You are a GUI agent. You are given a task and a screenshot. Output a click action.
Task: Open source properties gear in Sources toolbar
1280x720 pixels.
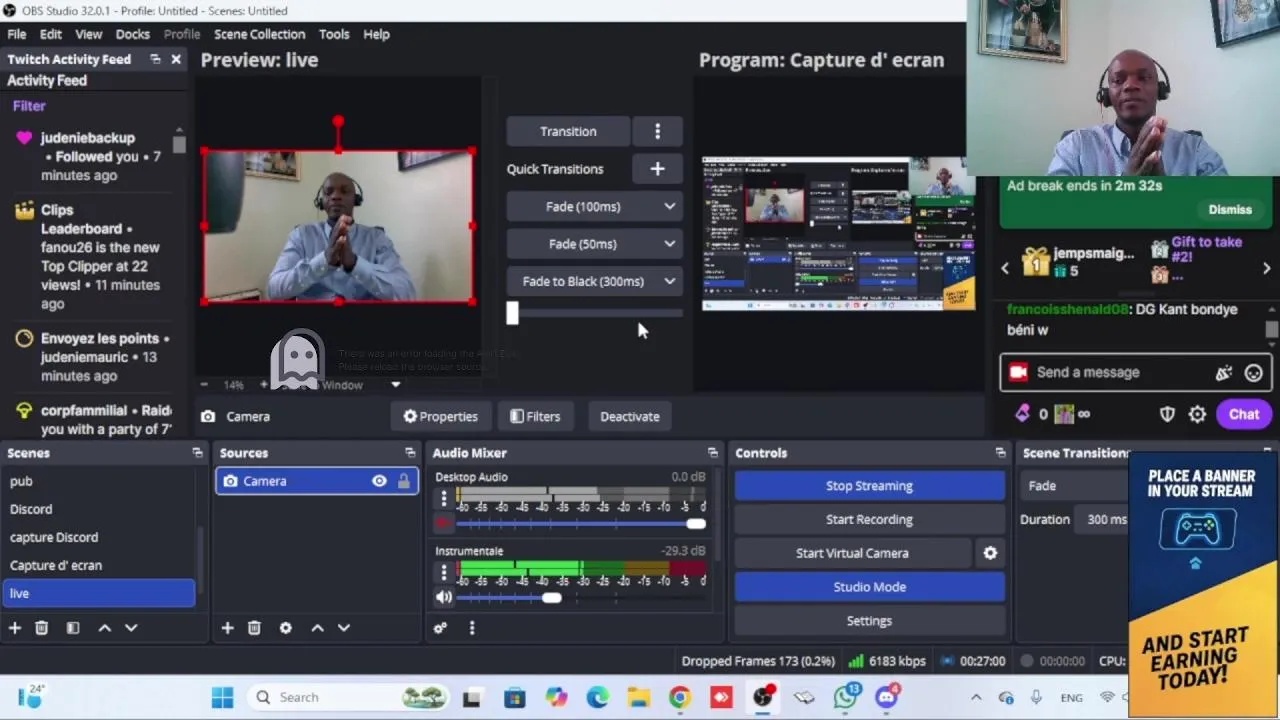point(286,628)
